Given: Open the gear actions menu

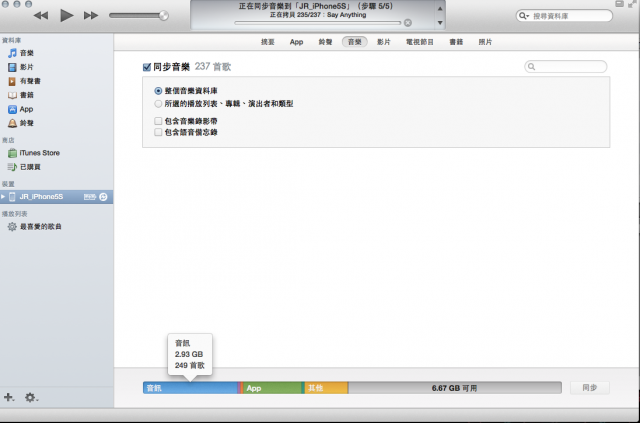Looking at the screenshot, I should 31,397.
